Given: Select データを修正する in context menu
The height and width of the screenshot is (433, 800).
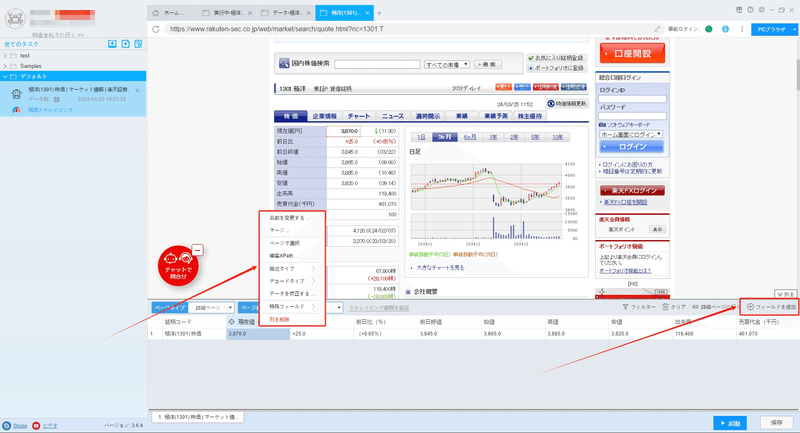Looking at the screenshot, I should (x=292, y=294).
